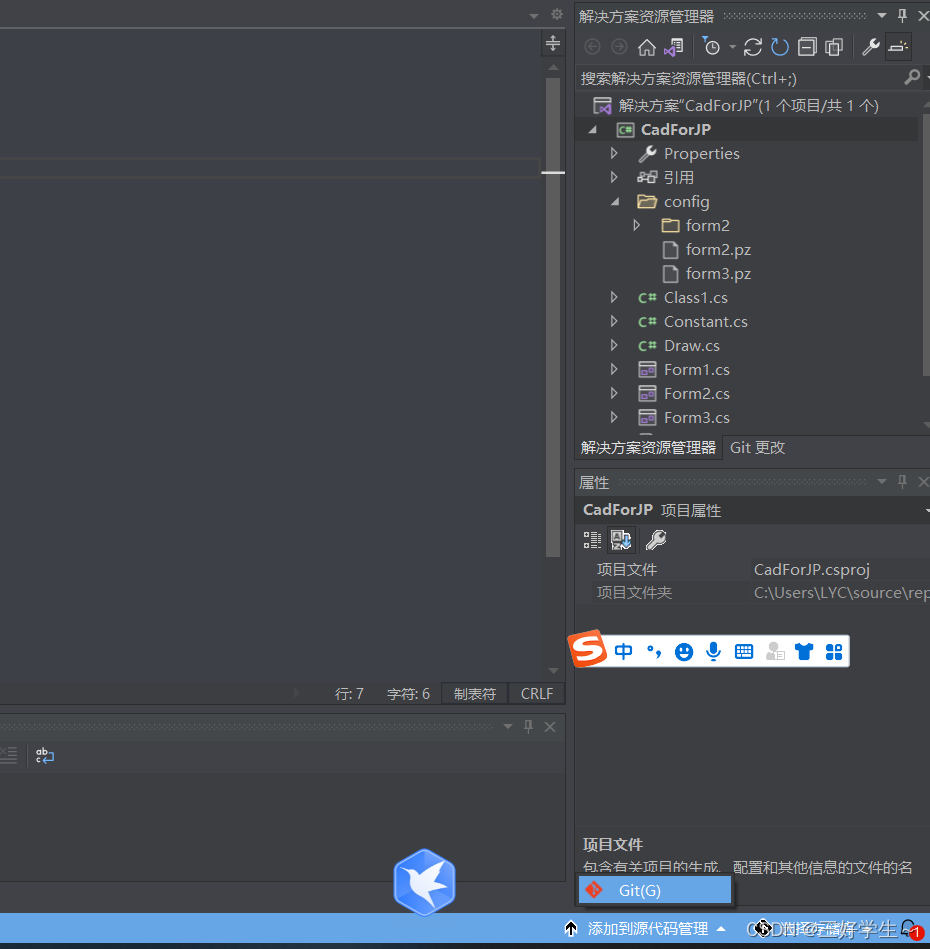The height and width of the screenshot is (949, 930).
Task: Switch Properties panel to categorized view
Action: tap(591, 539)
